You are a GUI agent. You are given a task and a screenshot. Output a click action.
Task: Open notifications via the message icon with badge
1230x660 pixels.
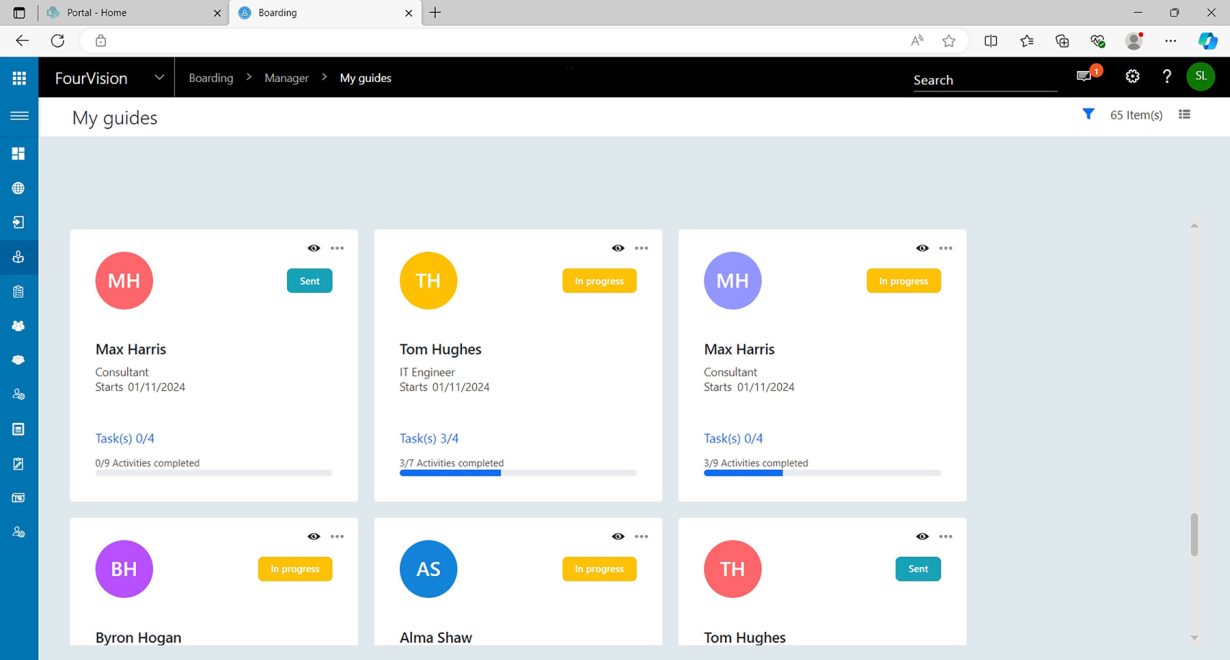point(1085,75)
